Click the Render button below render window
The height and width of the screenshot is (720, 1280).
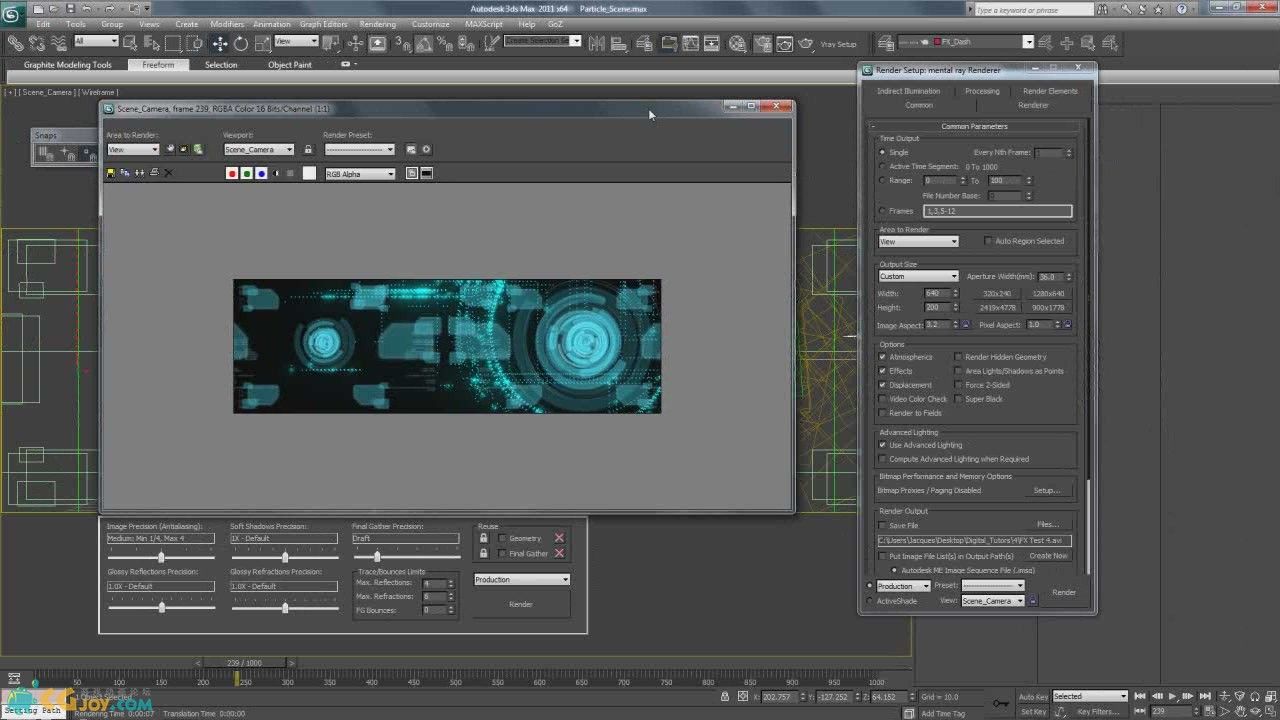[521, 604]
